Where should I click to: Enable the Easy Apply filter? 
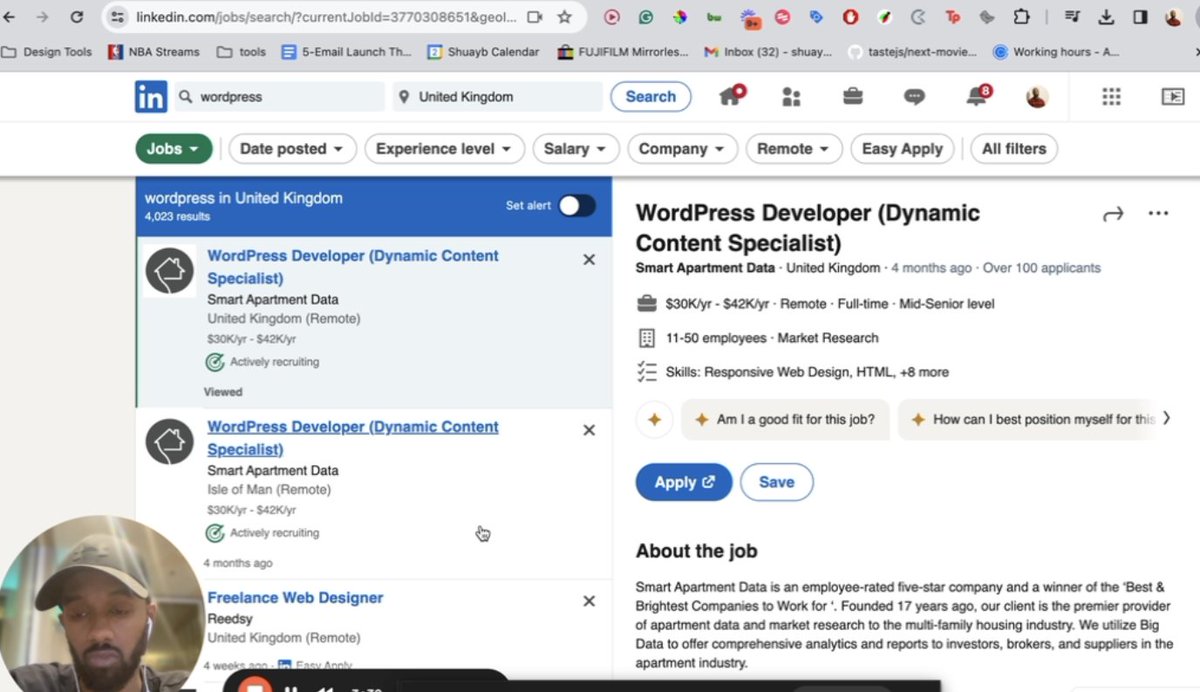tap(902, 149)
